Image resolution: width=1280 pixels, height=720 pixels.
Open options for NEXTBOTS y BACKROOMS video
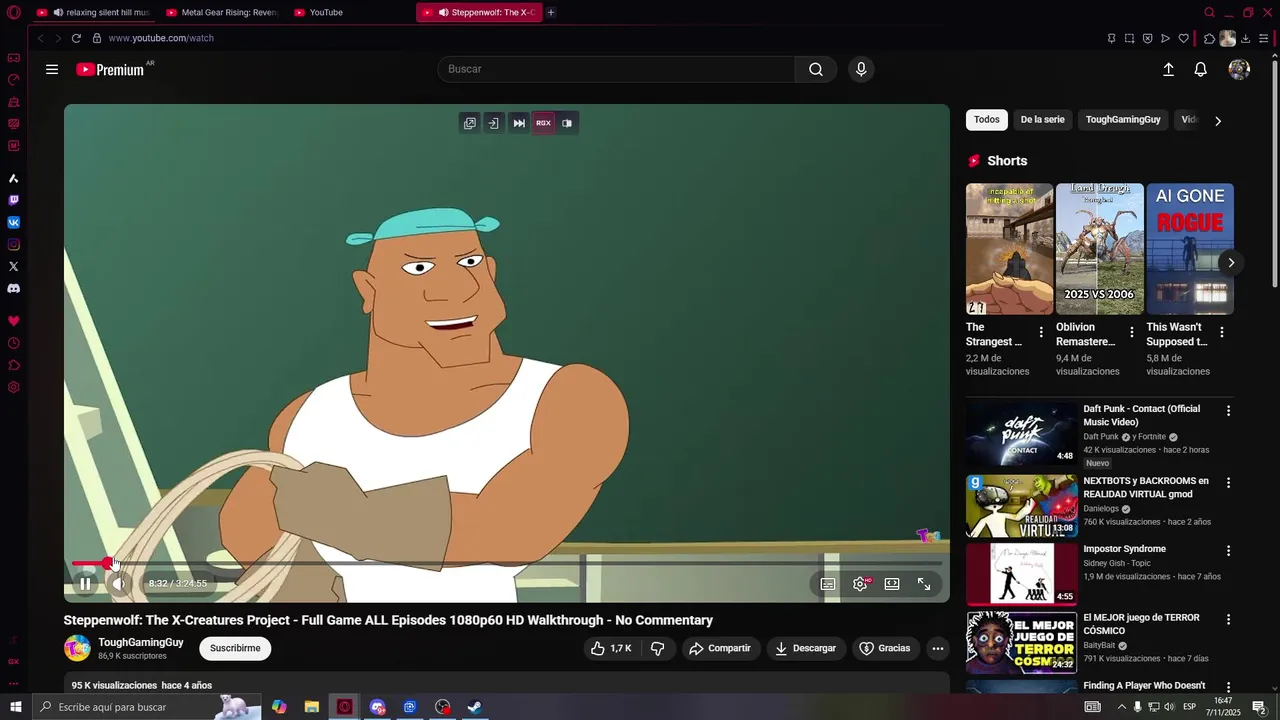point(1229,482)
